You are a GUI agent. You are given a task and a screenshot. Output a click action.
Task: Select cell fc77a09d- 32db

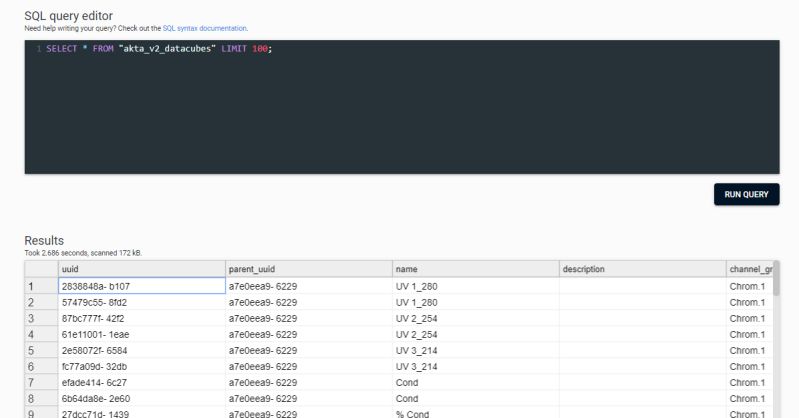[142, 367]
